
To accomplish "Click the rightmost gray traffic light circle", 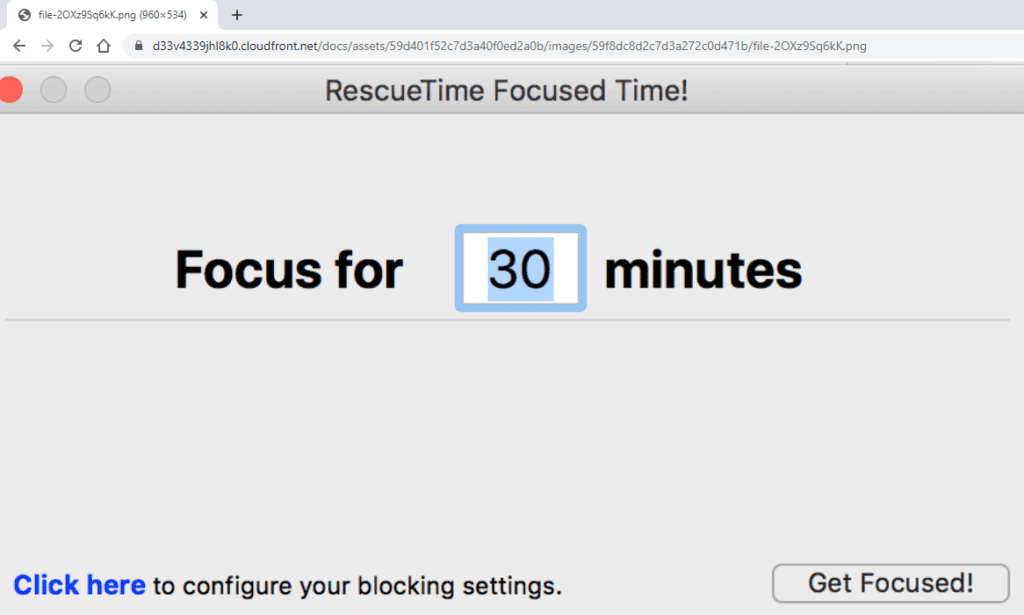I will coord(97,89).
